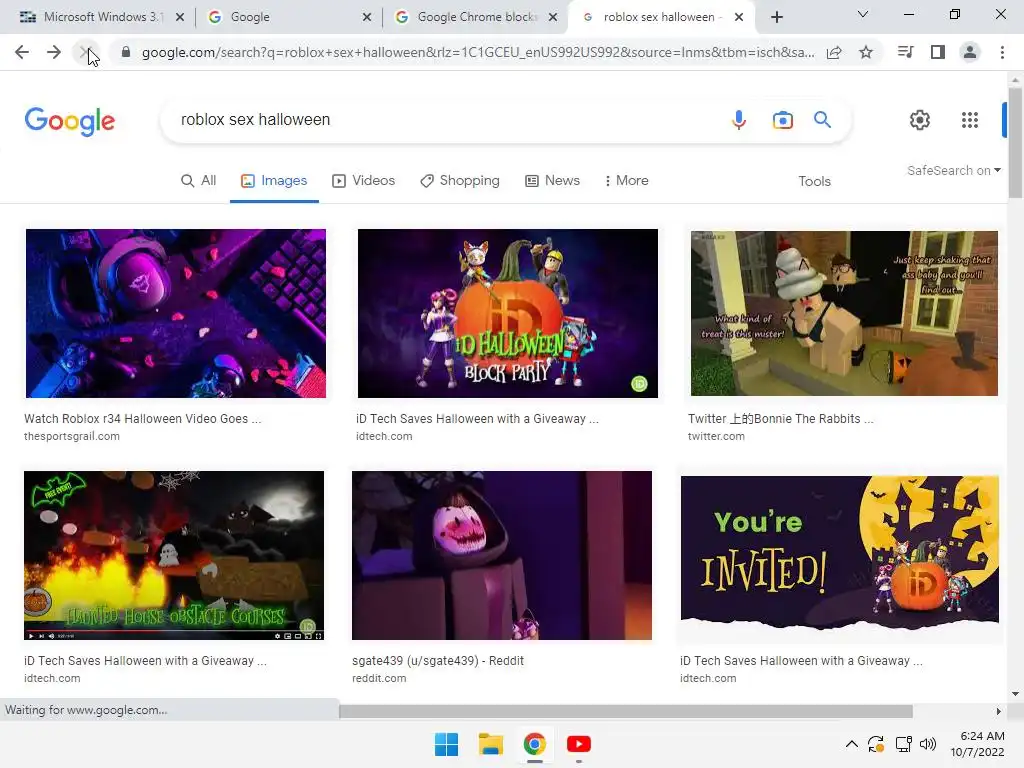Expand the More search options

626,181
